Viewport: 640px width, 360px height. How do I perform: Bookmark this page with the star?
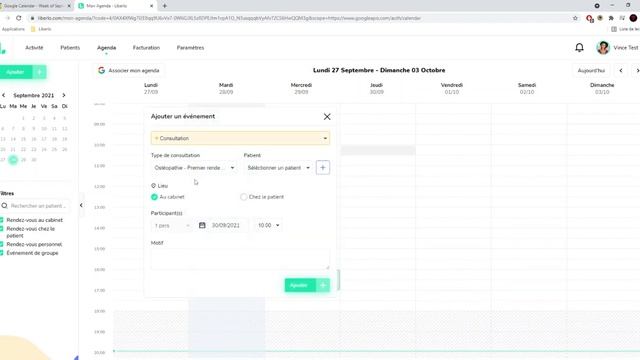(575, 18)
